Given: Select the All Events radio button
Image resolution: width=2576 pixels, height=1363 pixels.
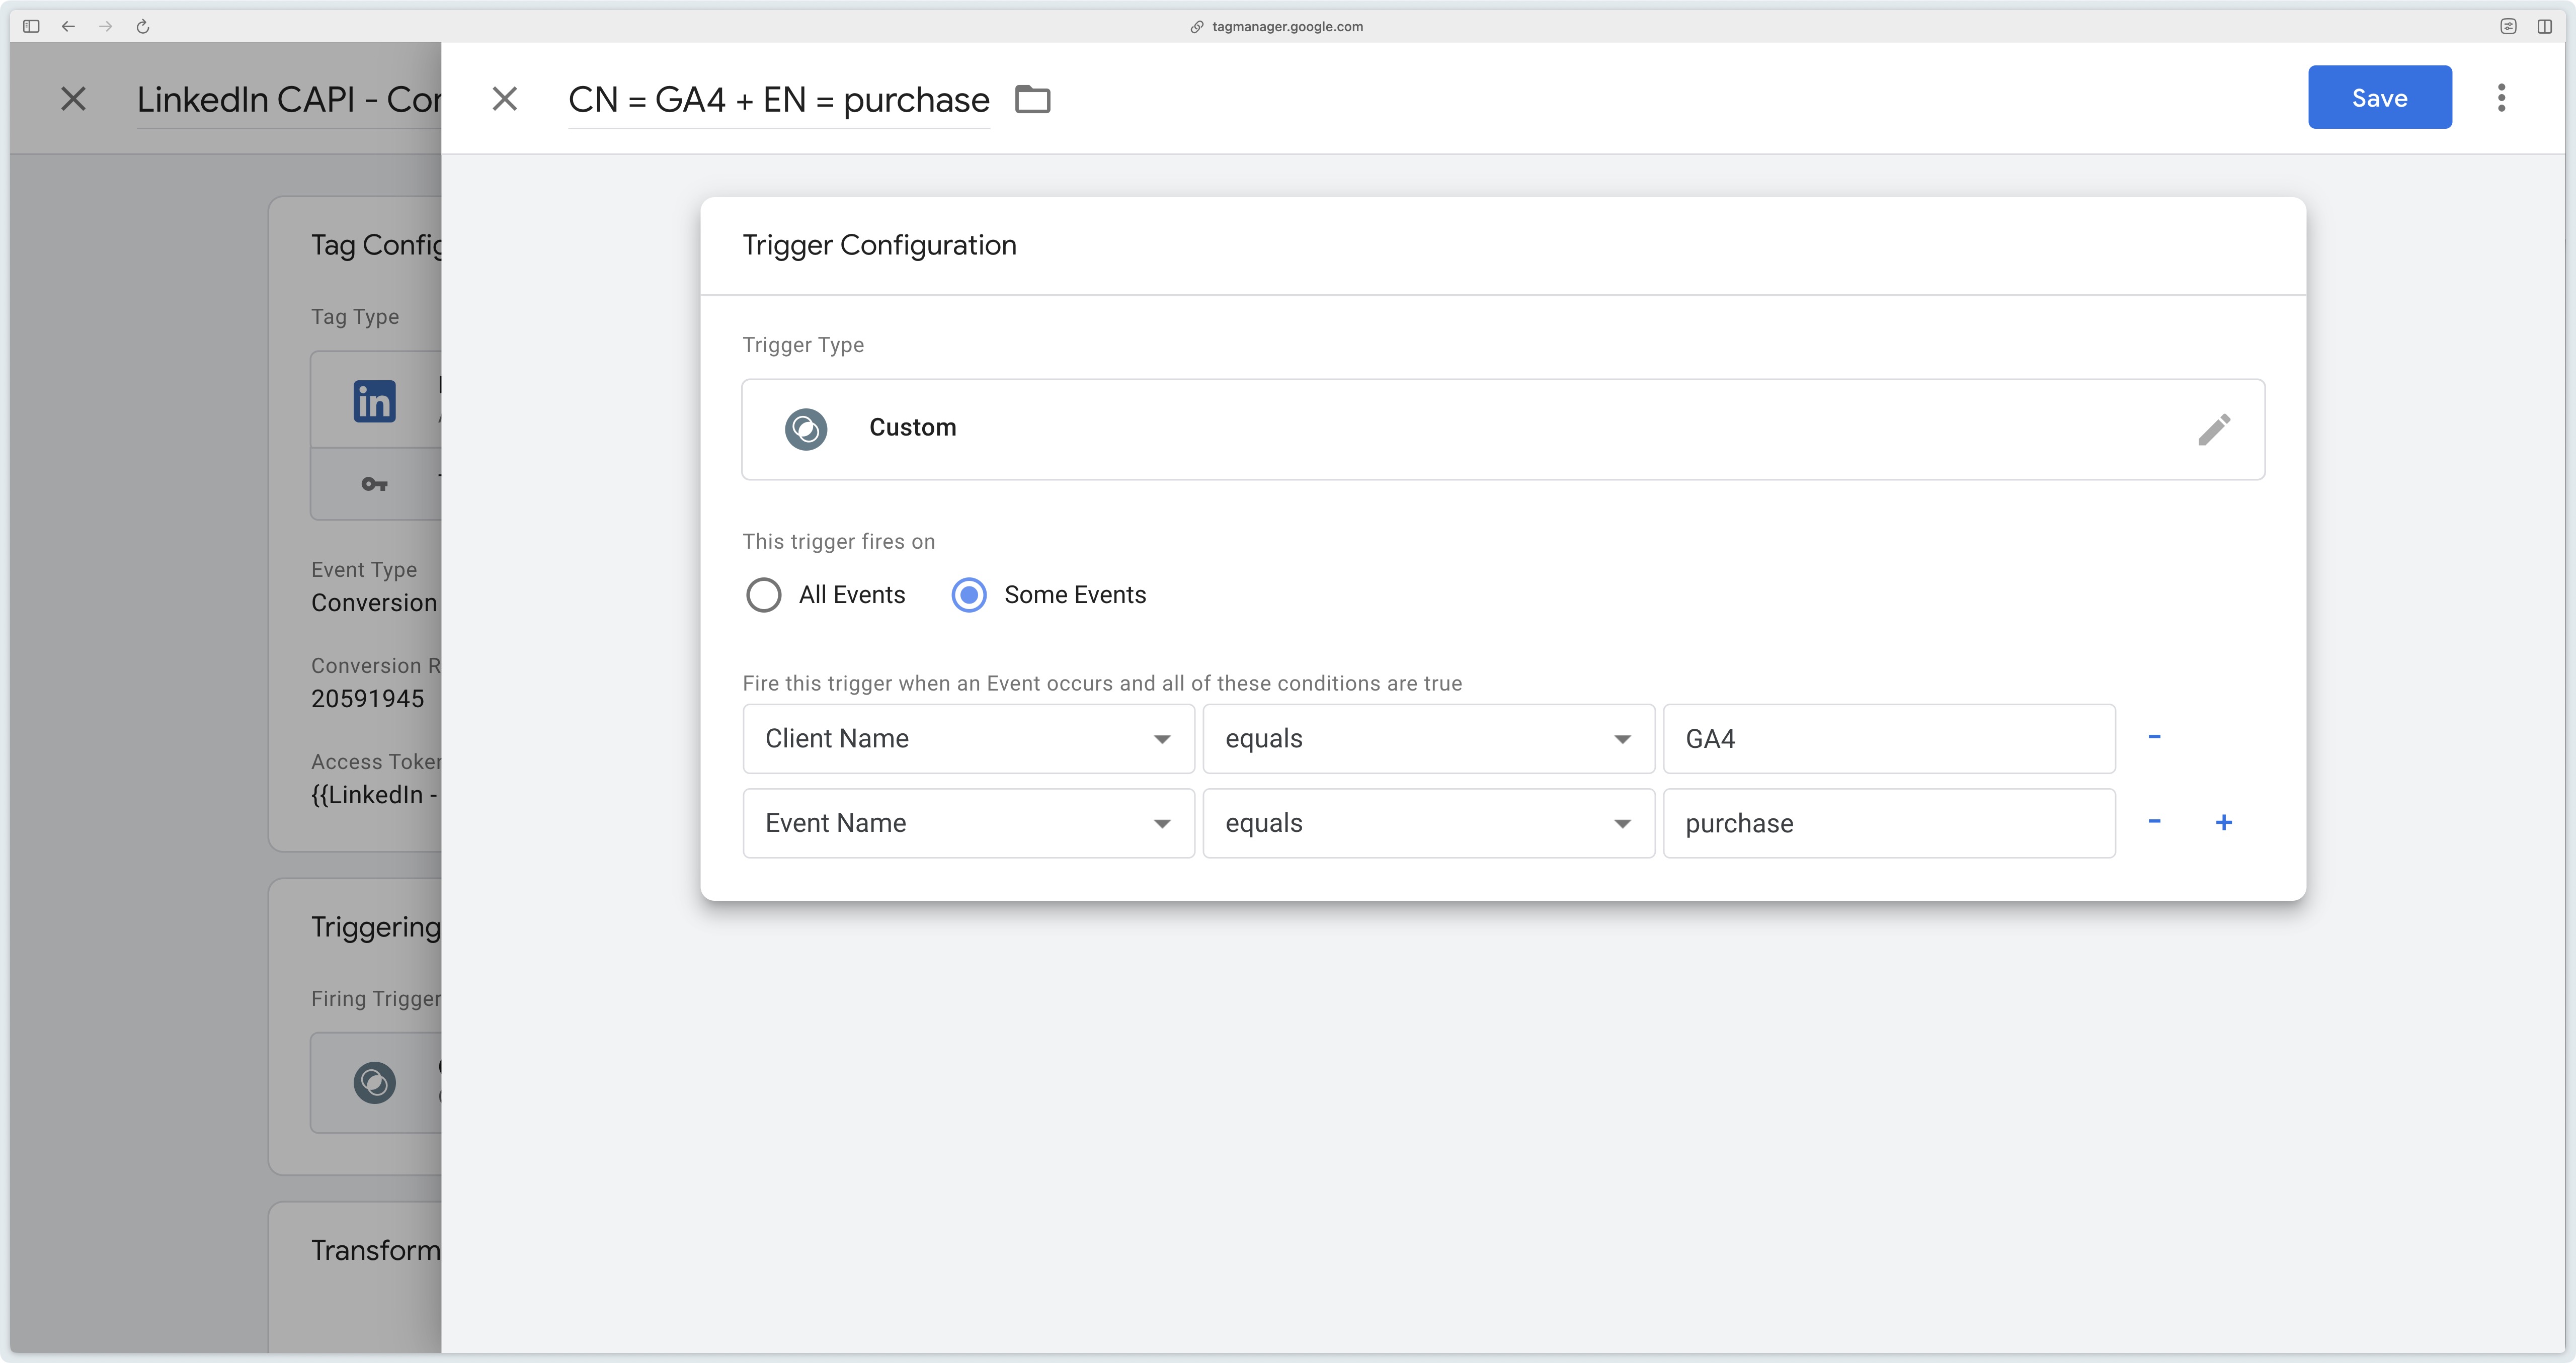Looking at the screenshot, I should point(764,595).
